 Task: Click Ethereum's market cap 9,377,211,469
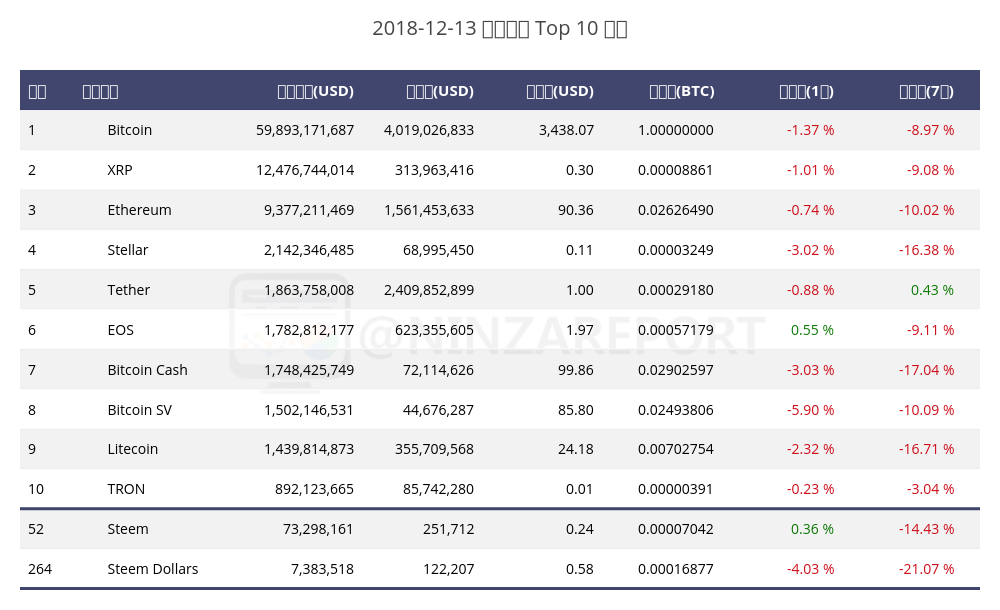point(309,210)
